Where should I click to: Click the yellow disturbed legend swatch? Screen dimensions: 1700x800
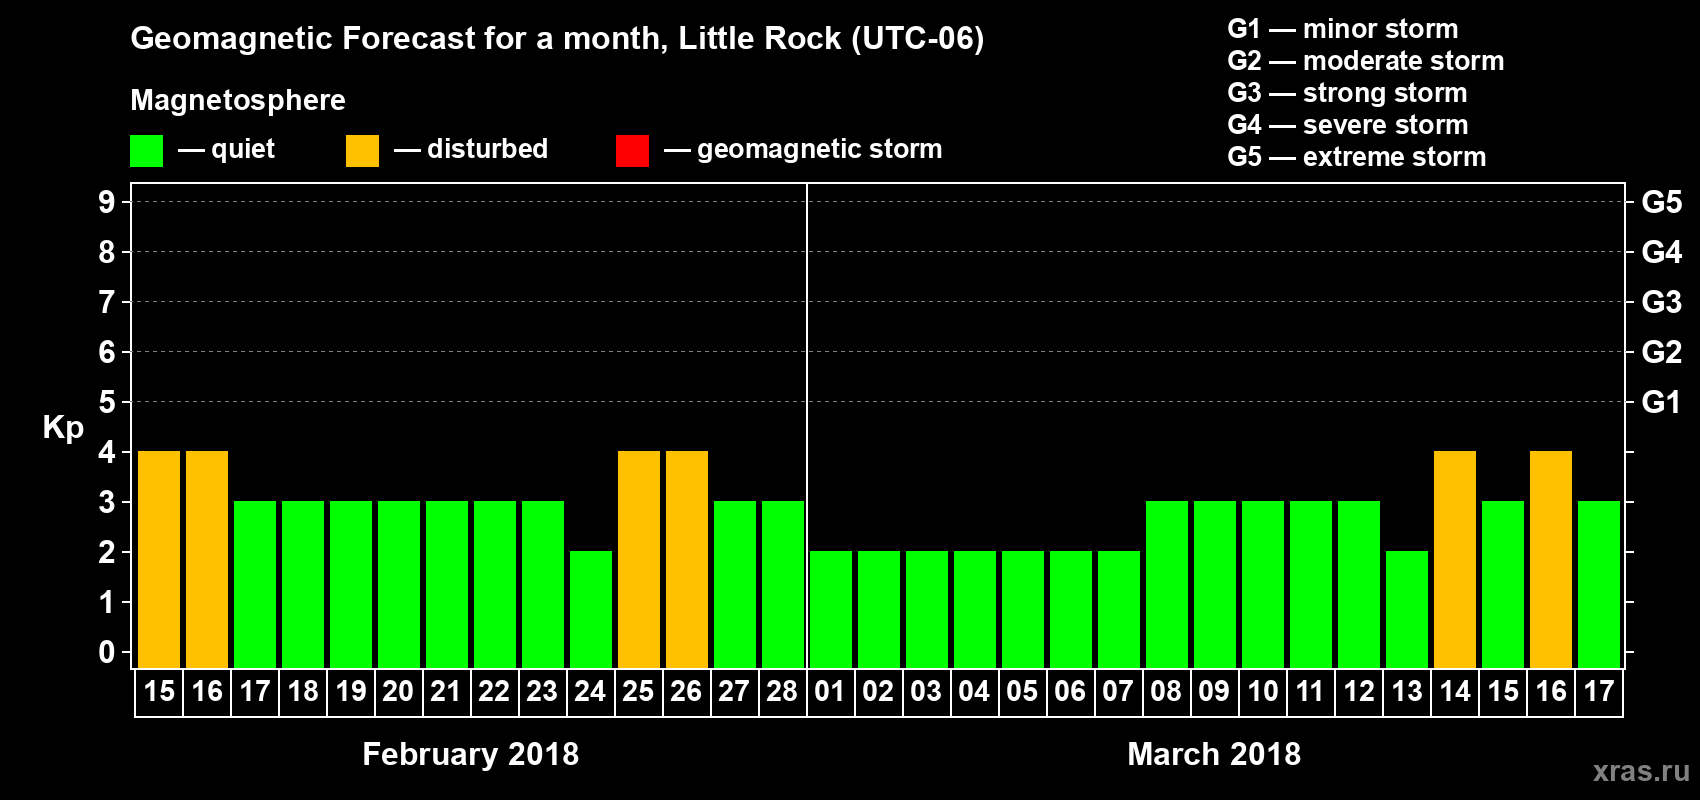click(363, 151)
